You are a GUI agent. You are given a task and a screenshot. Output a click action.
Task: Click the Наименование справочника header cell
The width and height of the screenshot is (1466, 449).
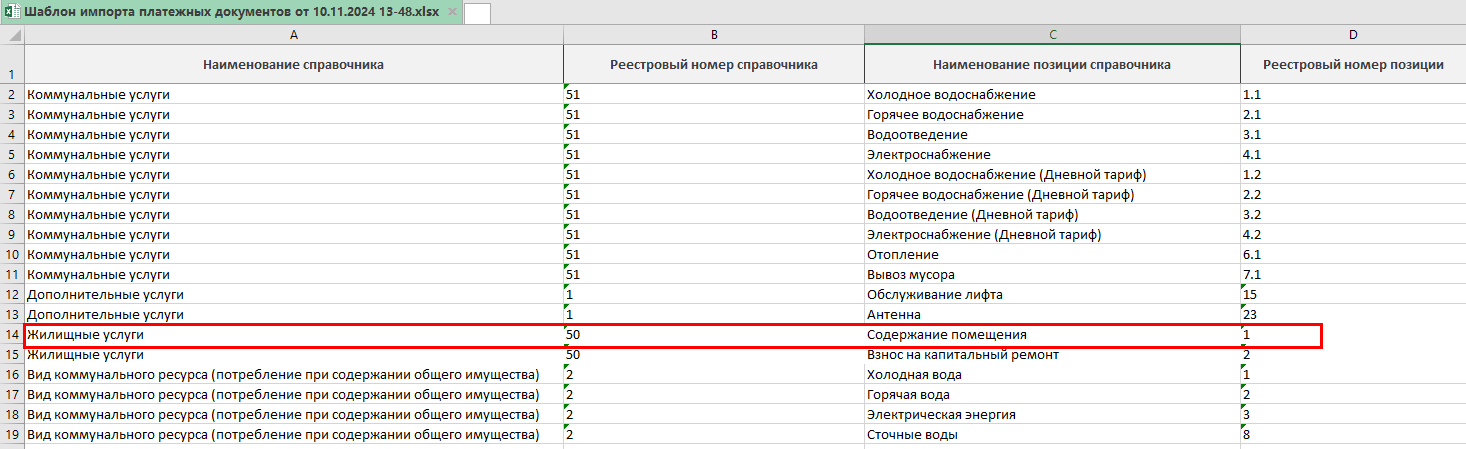(x=293, y=65)
